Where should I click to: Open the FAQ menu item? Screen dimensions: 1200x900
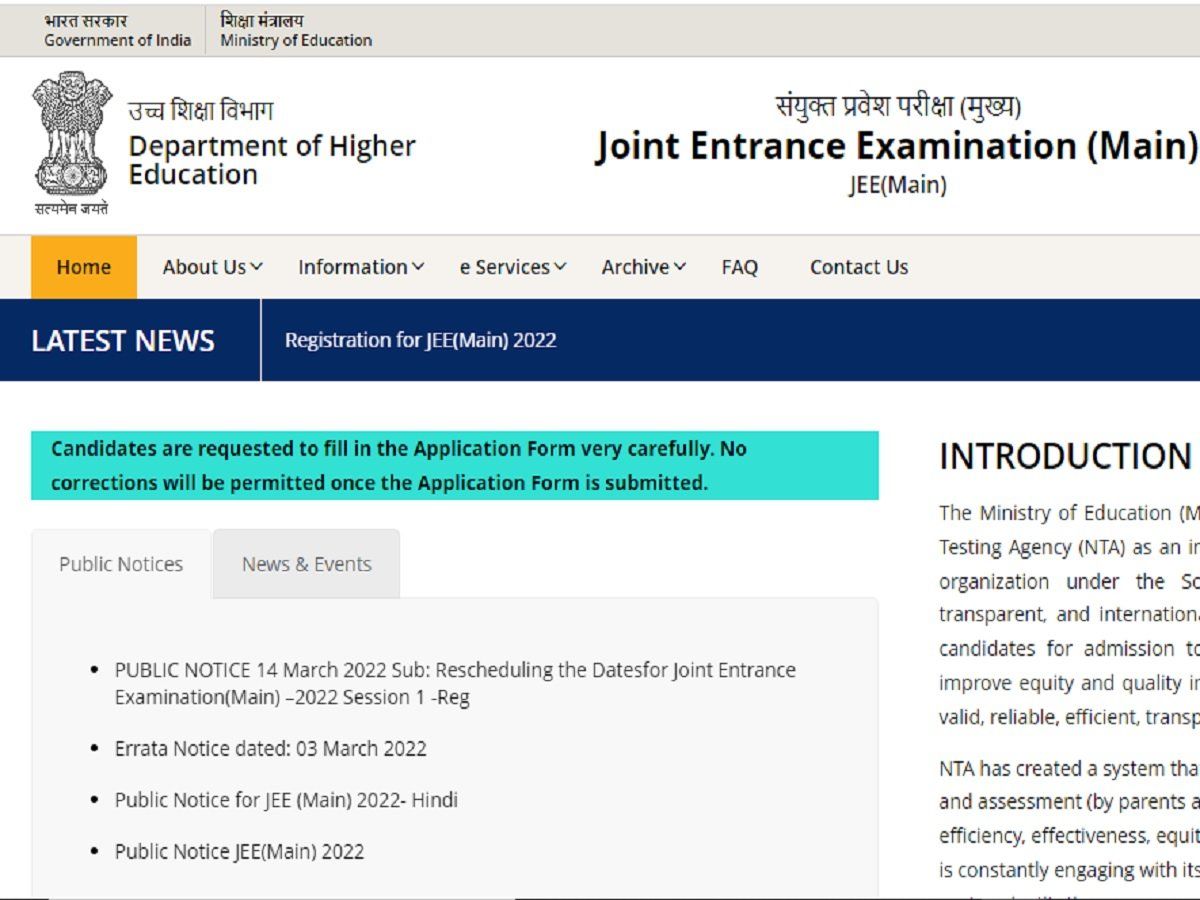740,267
